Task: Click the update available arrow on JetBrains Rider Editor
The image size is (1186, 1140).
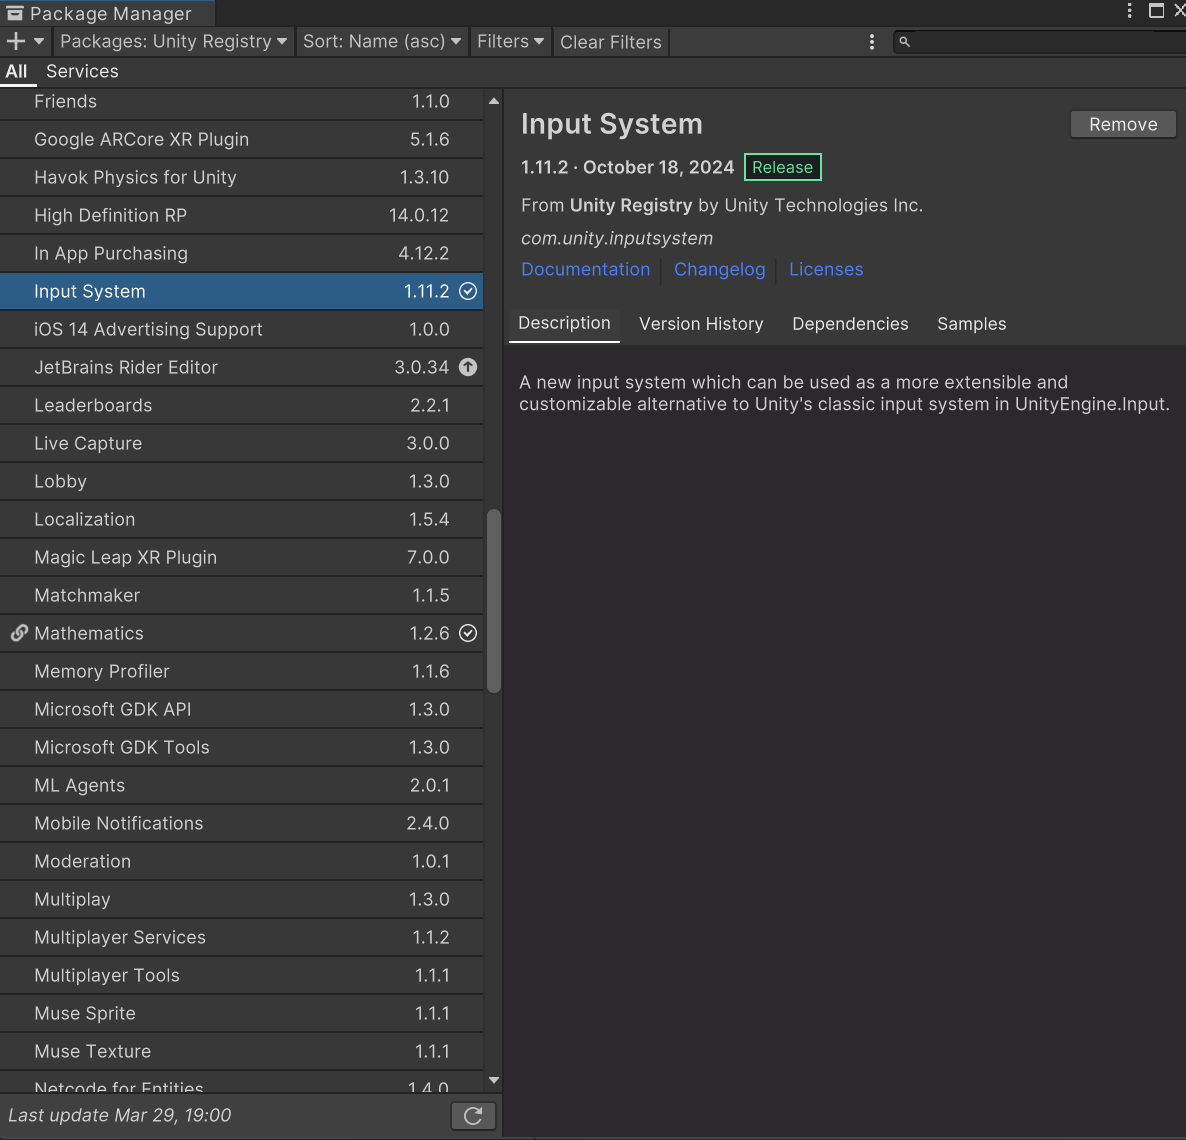Action: [468, 367]
